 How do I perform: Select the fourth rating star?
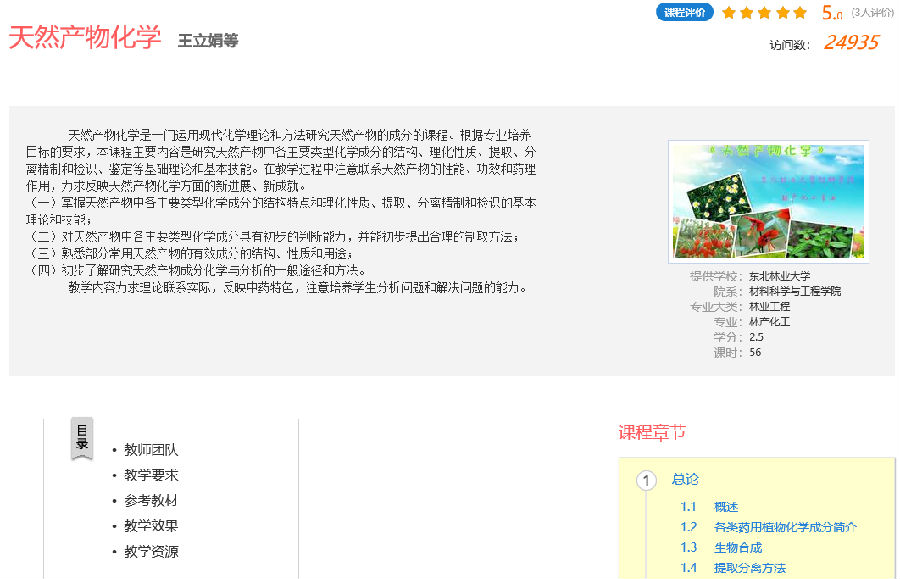[782, 13]
